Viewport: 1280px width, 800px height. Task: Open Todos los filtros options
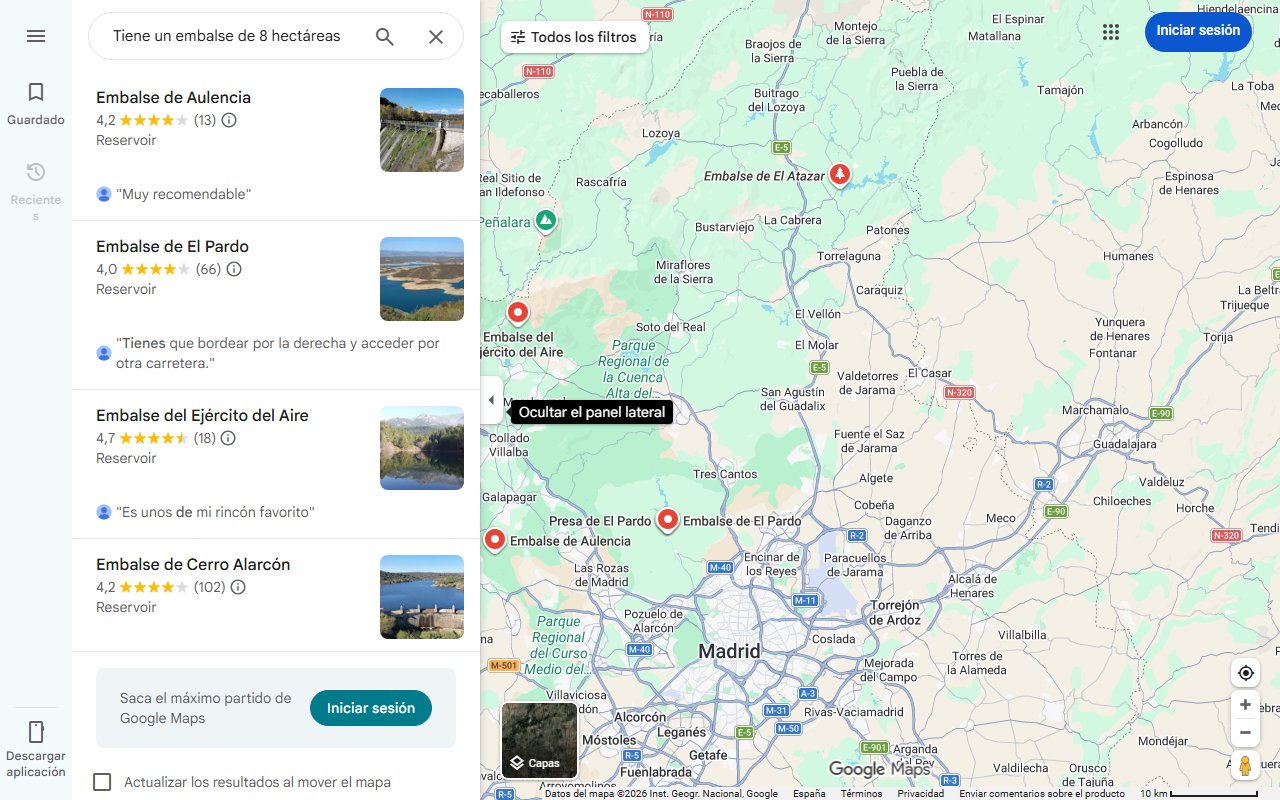tap(574, 36)
